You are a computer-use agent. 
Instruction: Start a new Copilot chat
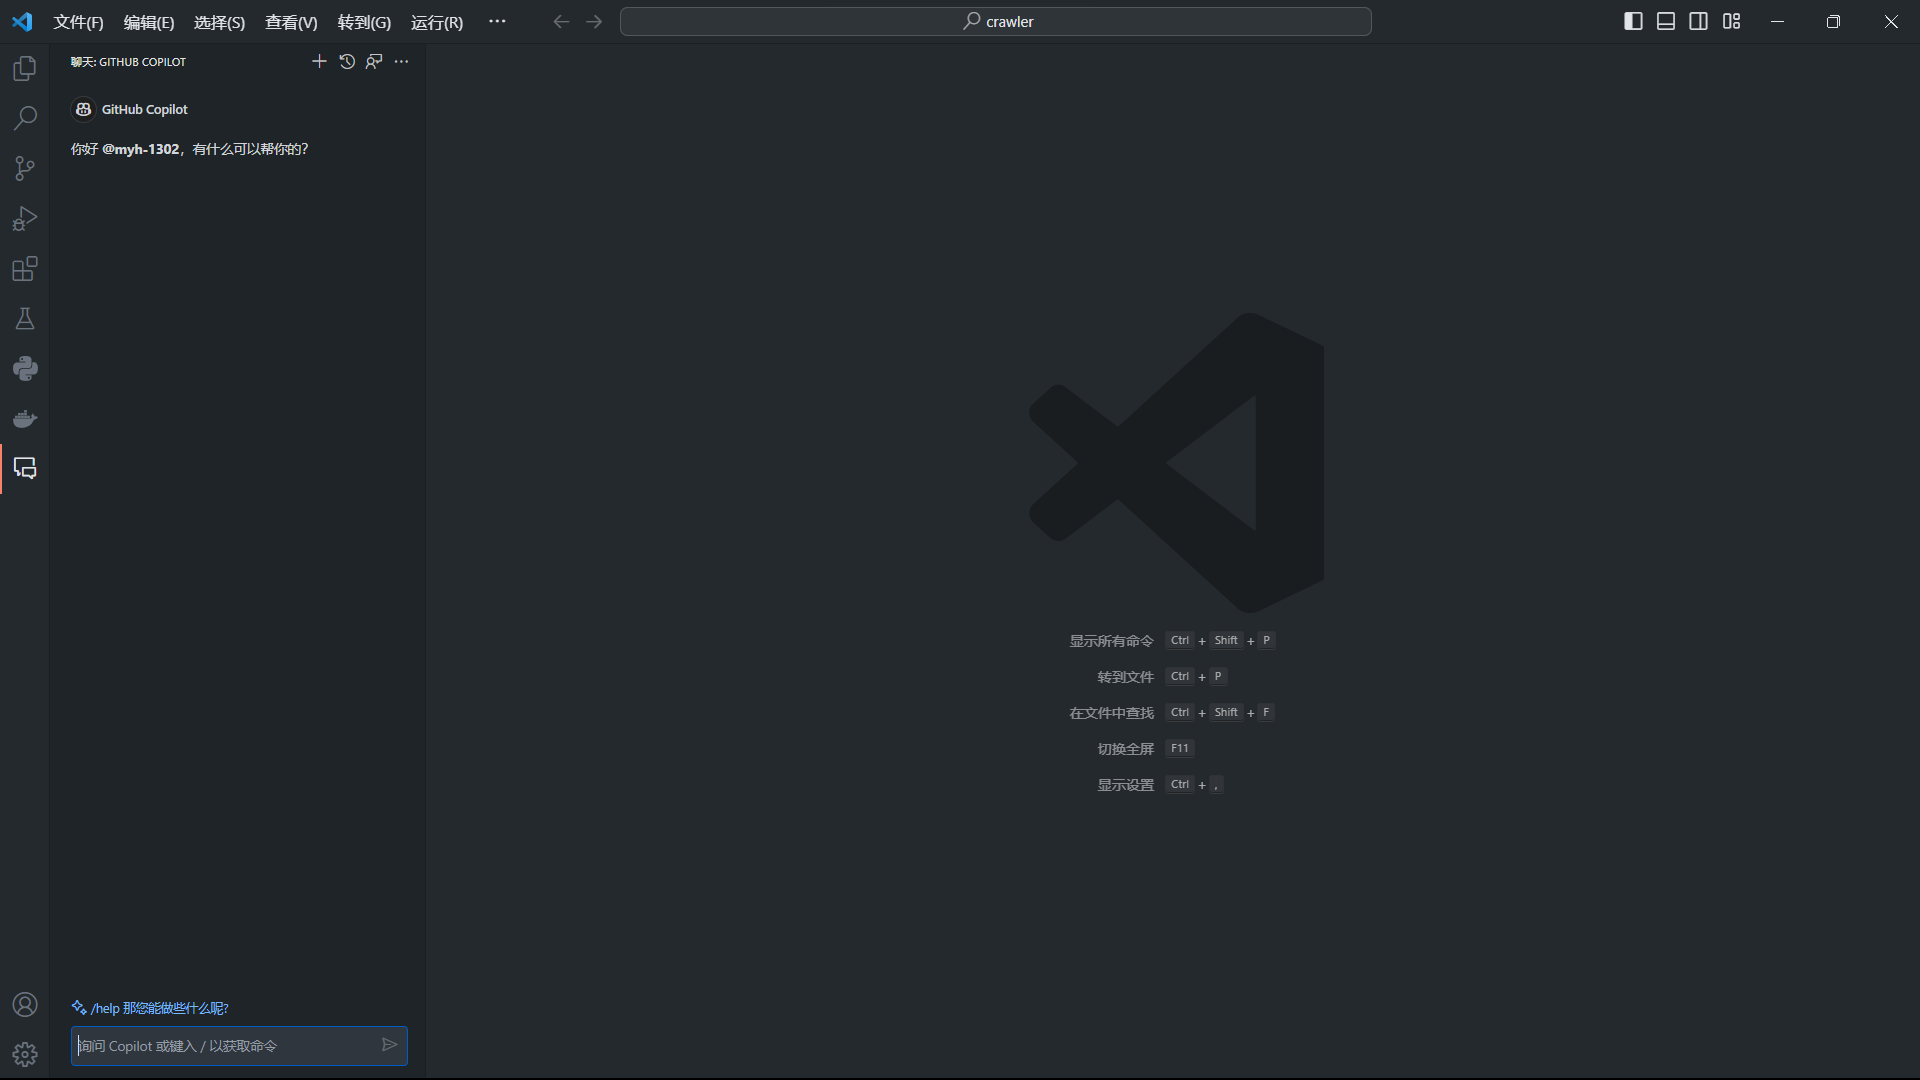tap(319, 61)
